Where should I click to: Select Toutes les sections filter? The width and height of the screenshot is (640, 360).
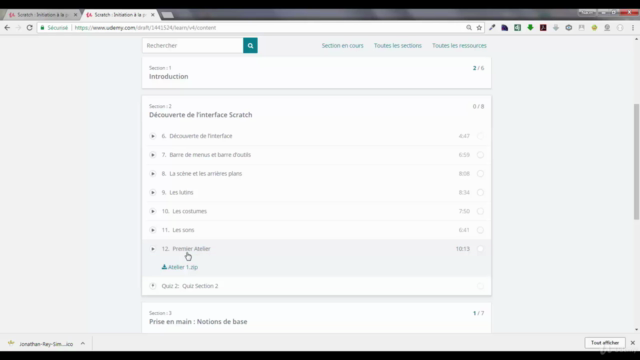(x=398, y=45)
